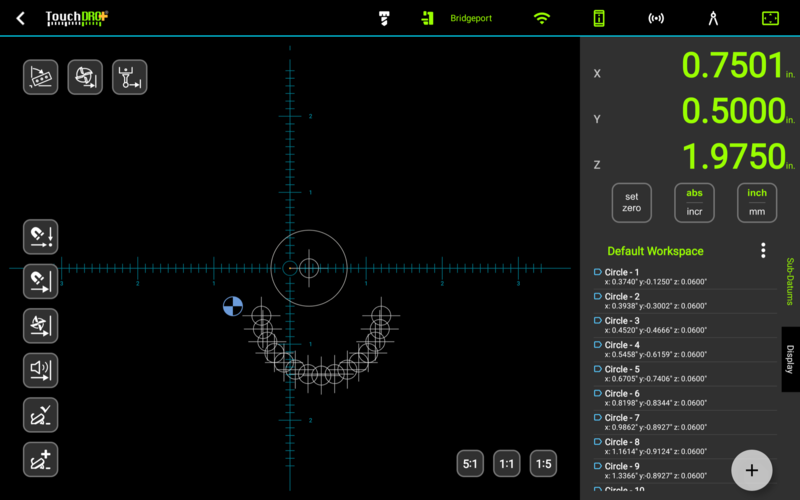Screen dimensions: 800x500
Task: Tap the Z axis readout 1.9750
Action: pyautogui.click(x=734, y=156)
